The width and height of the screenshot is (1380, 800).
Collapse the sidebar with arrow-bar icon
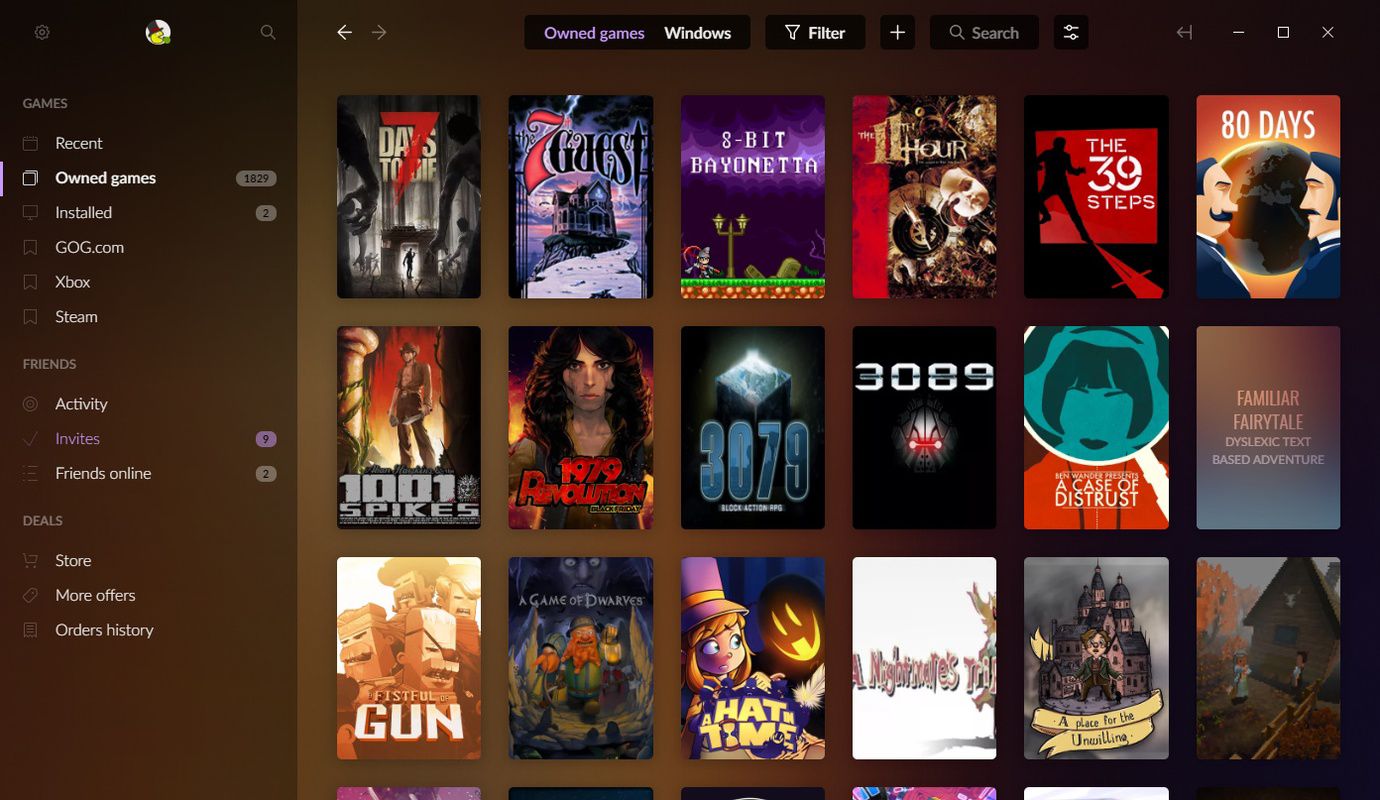(1185, 32)
